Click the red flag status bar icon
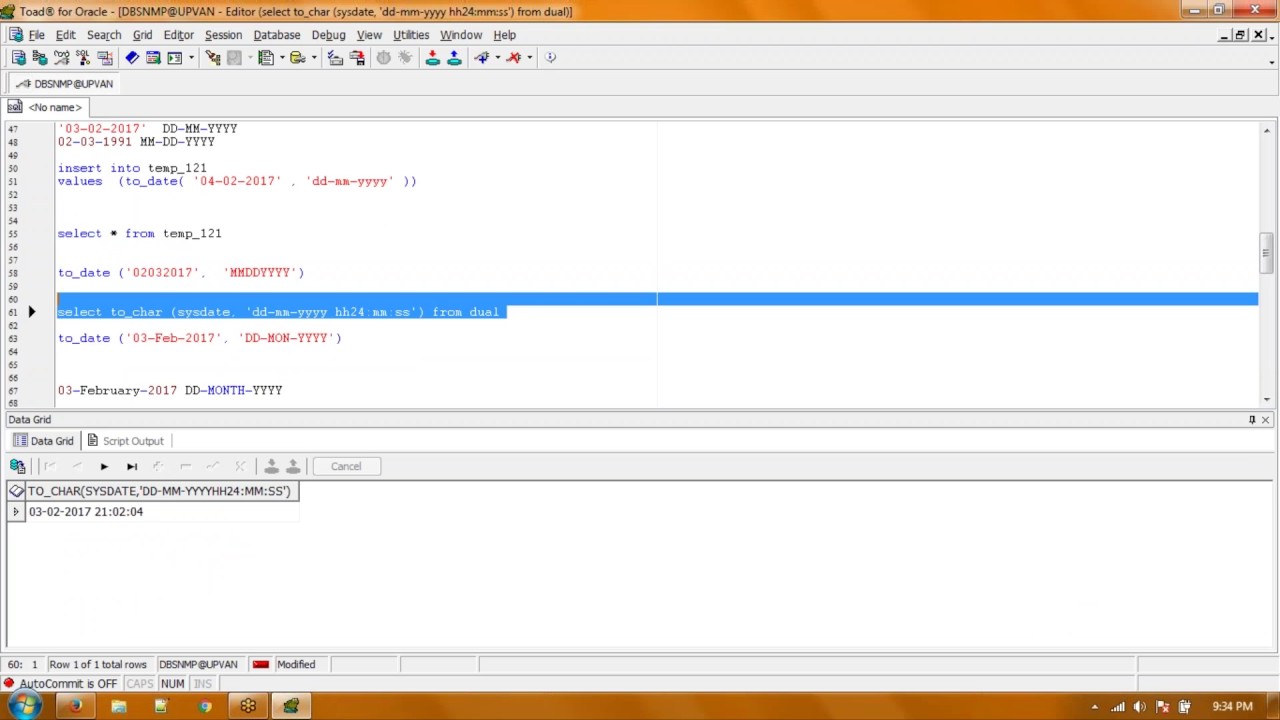Viewport: 1280px width, 720px height. (x=260, y=665)
